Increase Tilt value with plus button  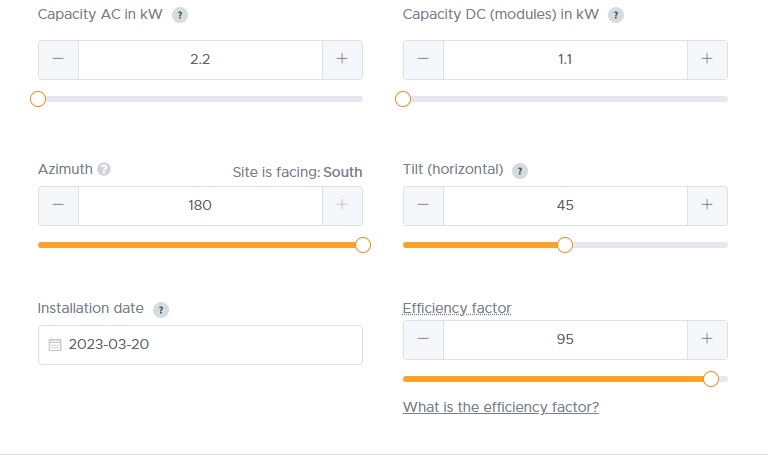pyautogui.click(x=707, y=205)
